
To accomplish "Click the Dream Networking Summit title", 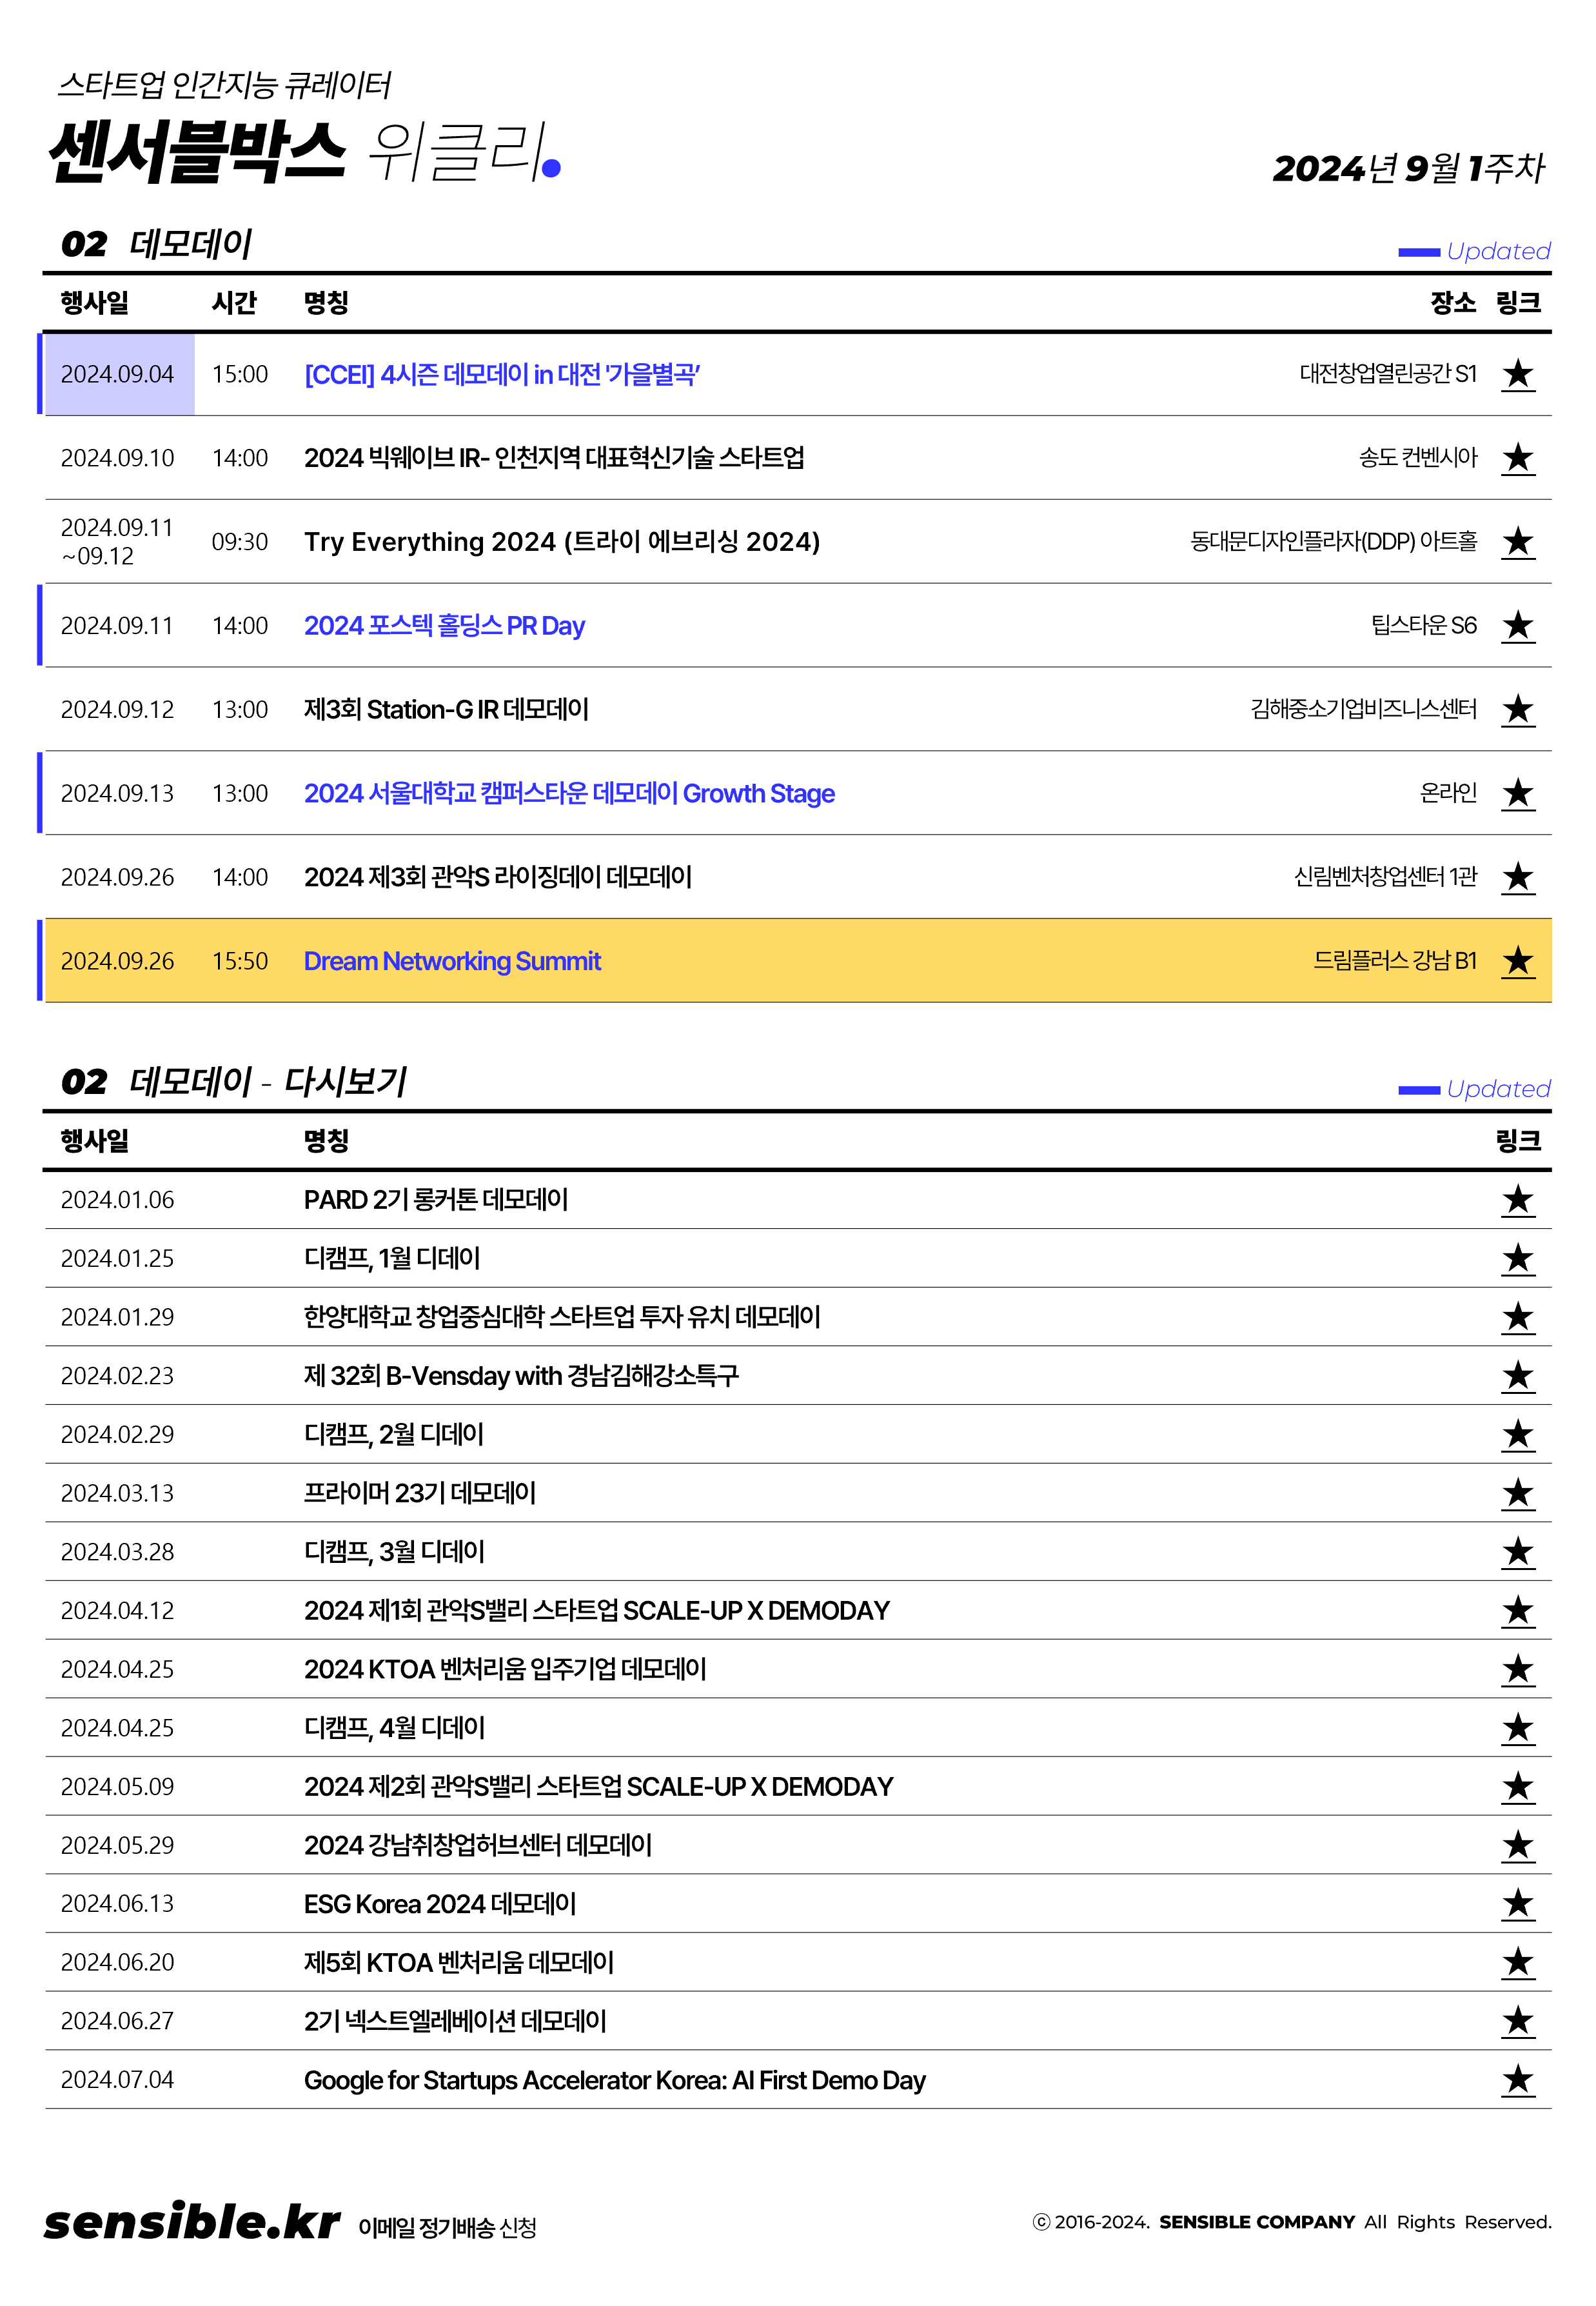I will tap(452, 962).
